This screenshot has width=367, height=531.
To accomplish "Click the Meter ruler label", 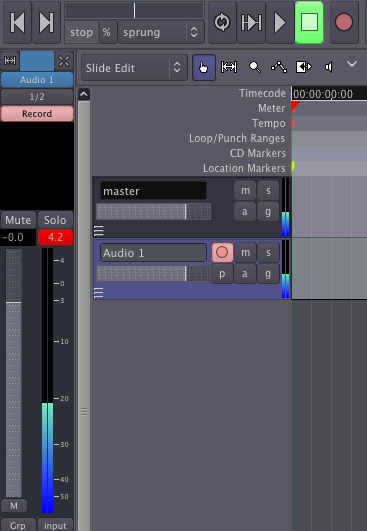I will click(272, 108).
